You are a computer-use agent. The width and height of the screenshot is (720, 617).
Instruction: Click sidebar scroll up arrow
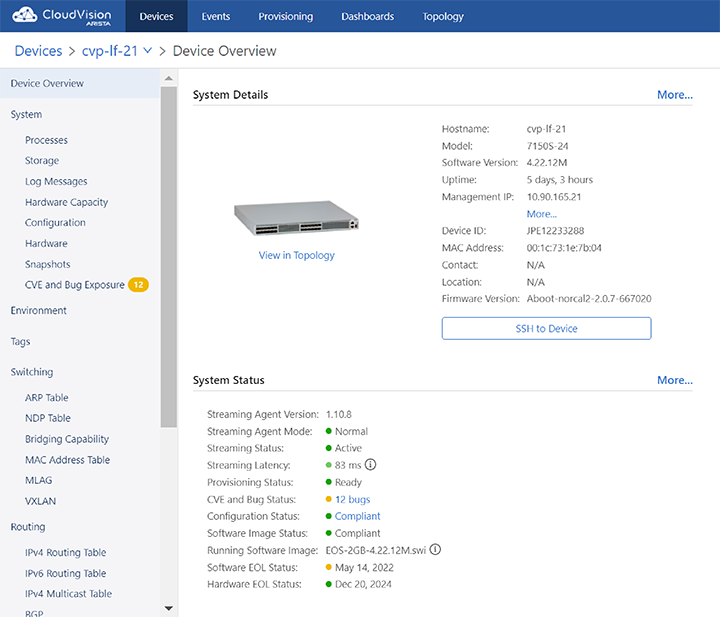pos(169,79)
